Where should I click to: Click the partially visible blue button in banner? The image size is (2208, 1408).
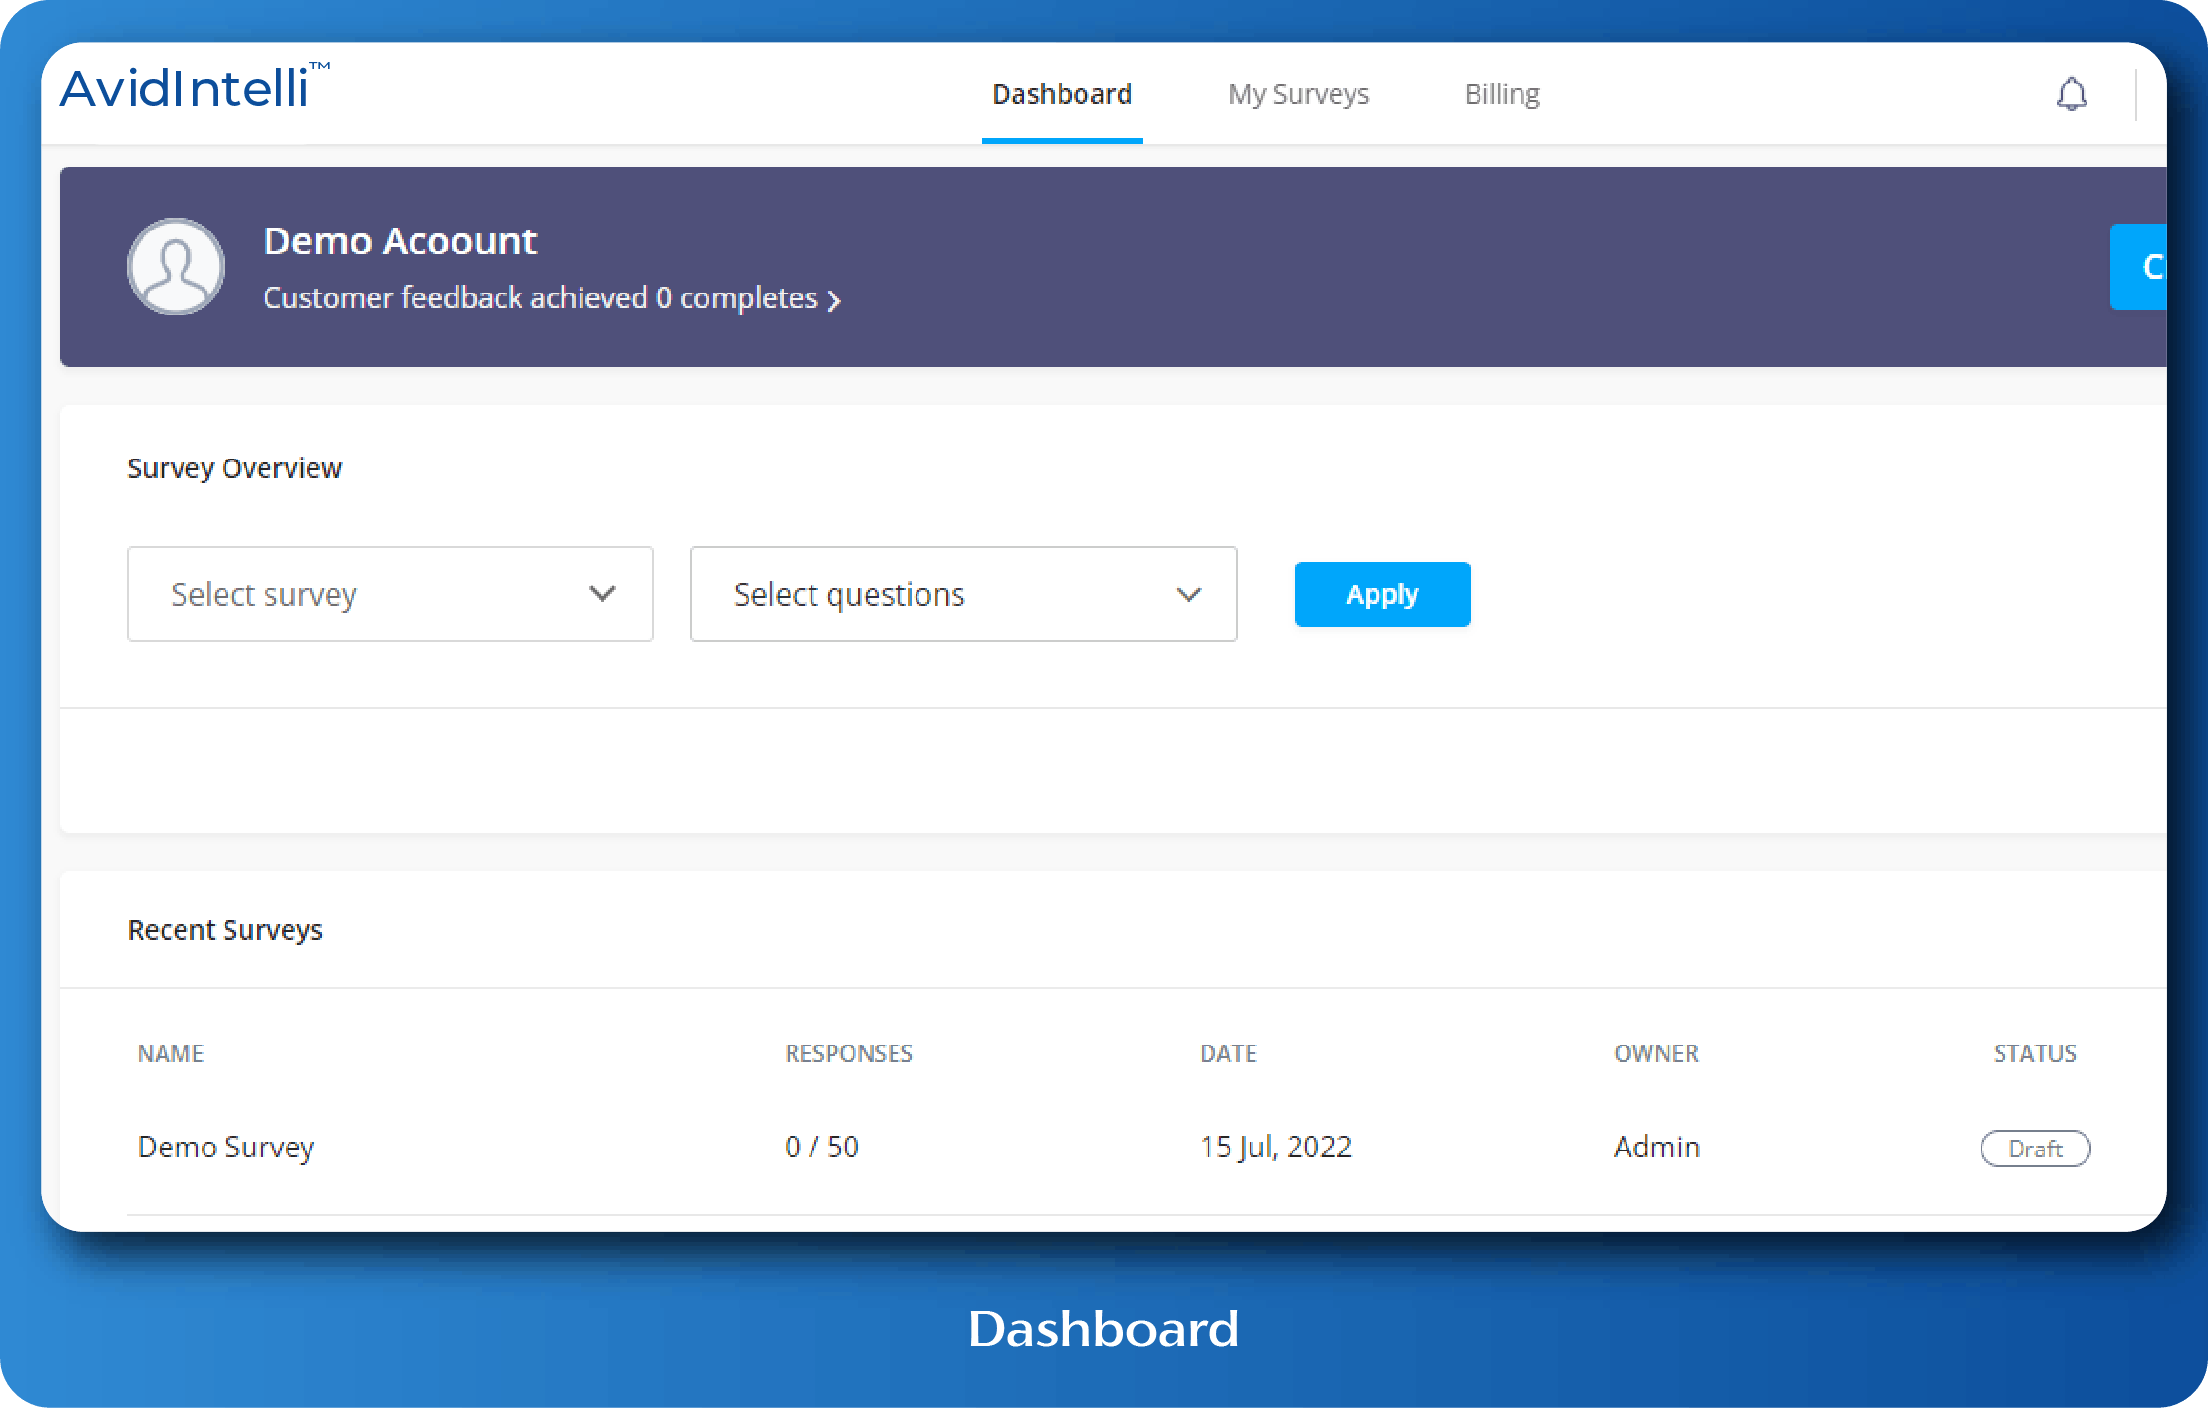pos(2138,267)
